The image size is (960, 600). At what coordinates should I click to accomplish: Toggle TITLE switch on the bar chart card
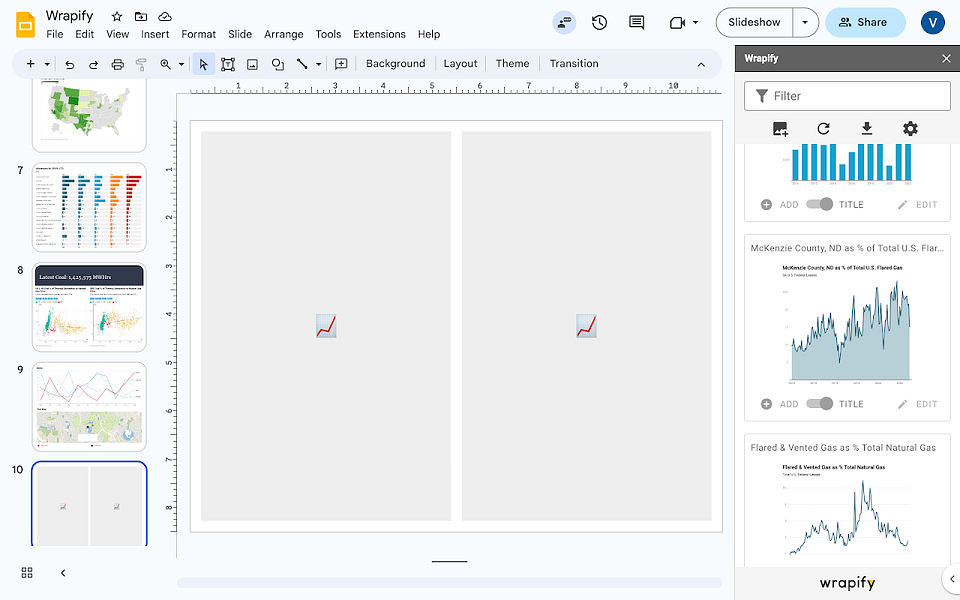[819, 204]
